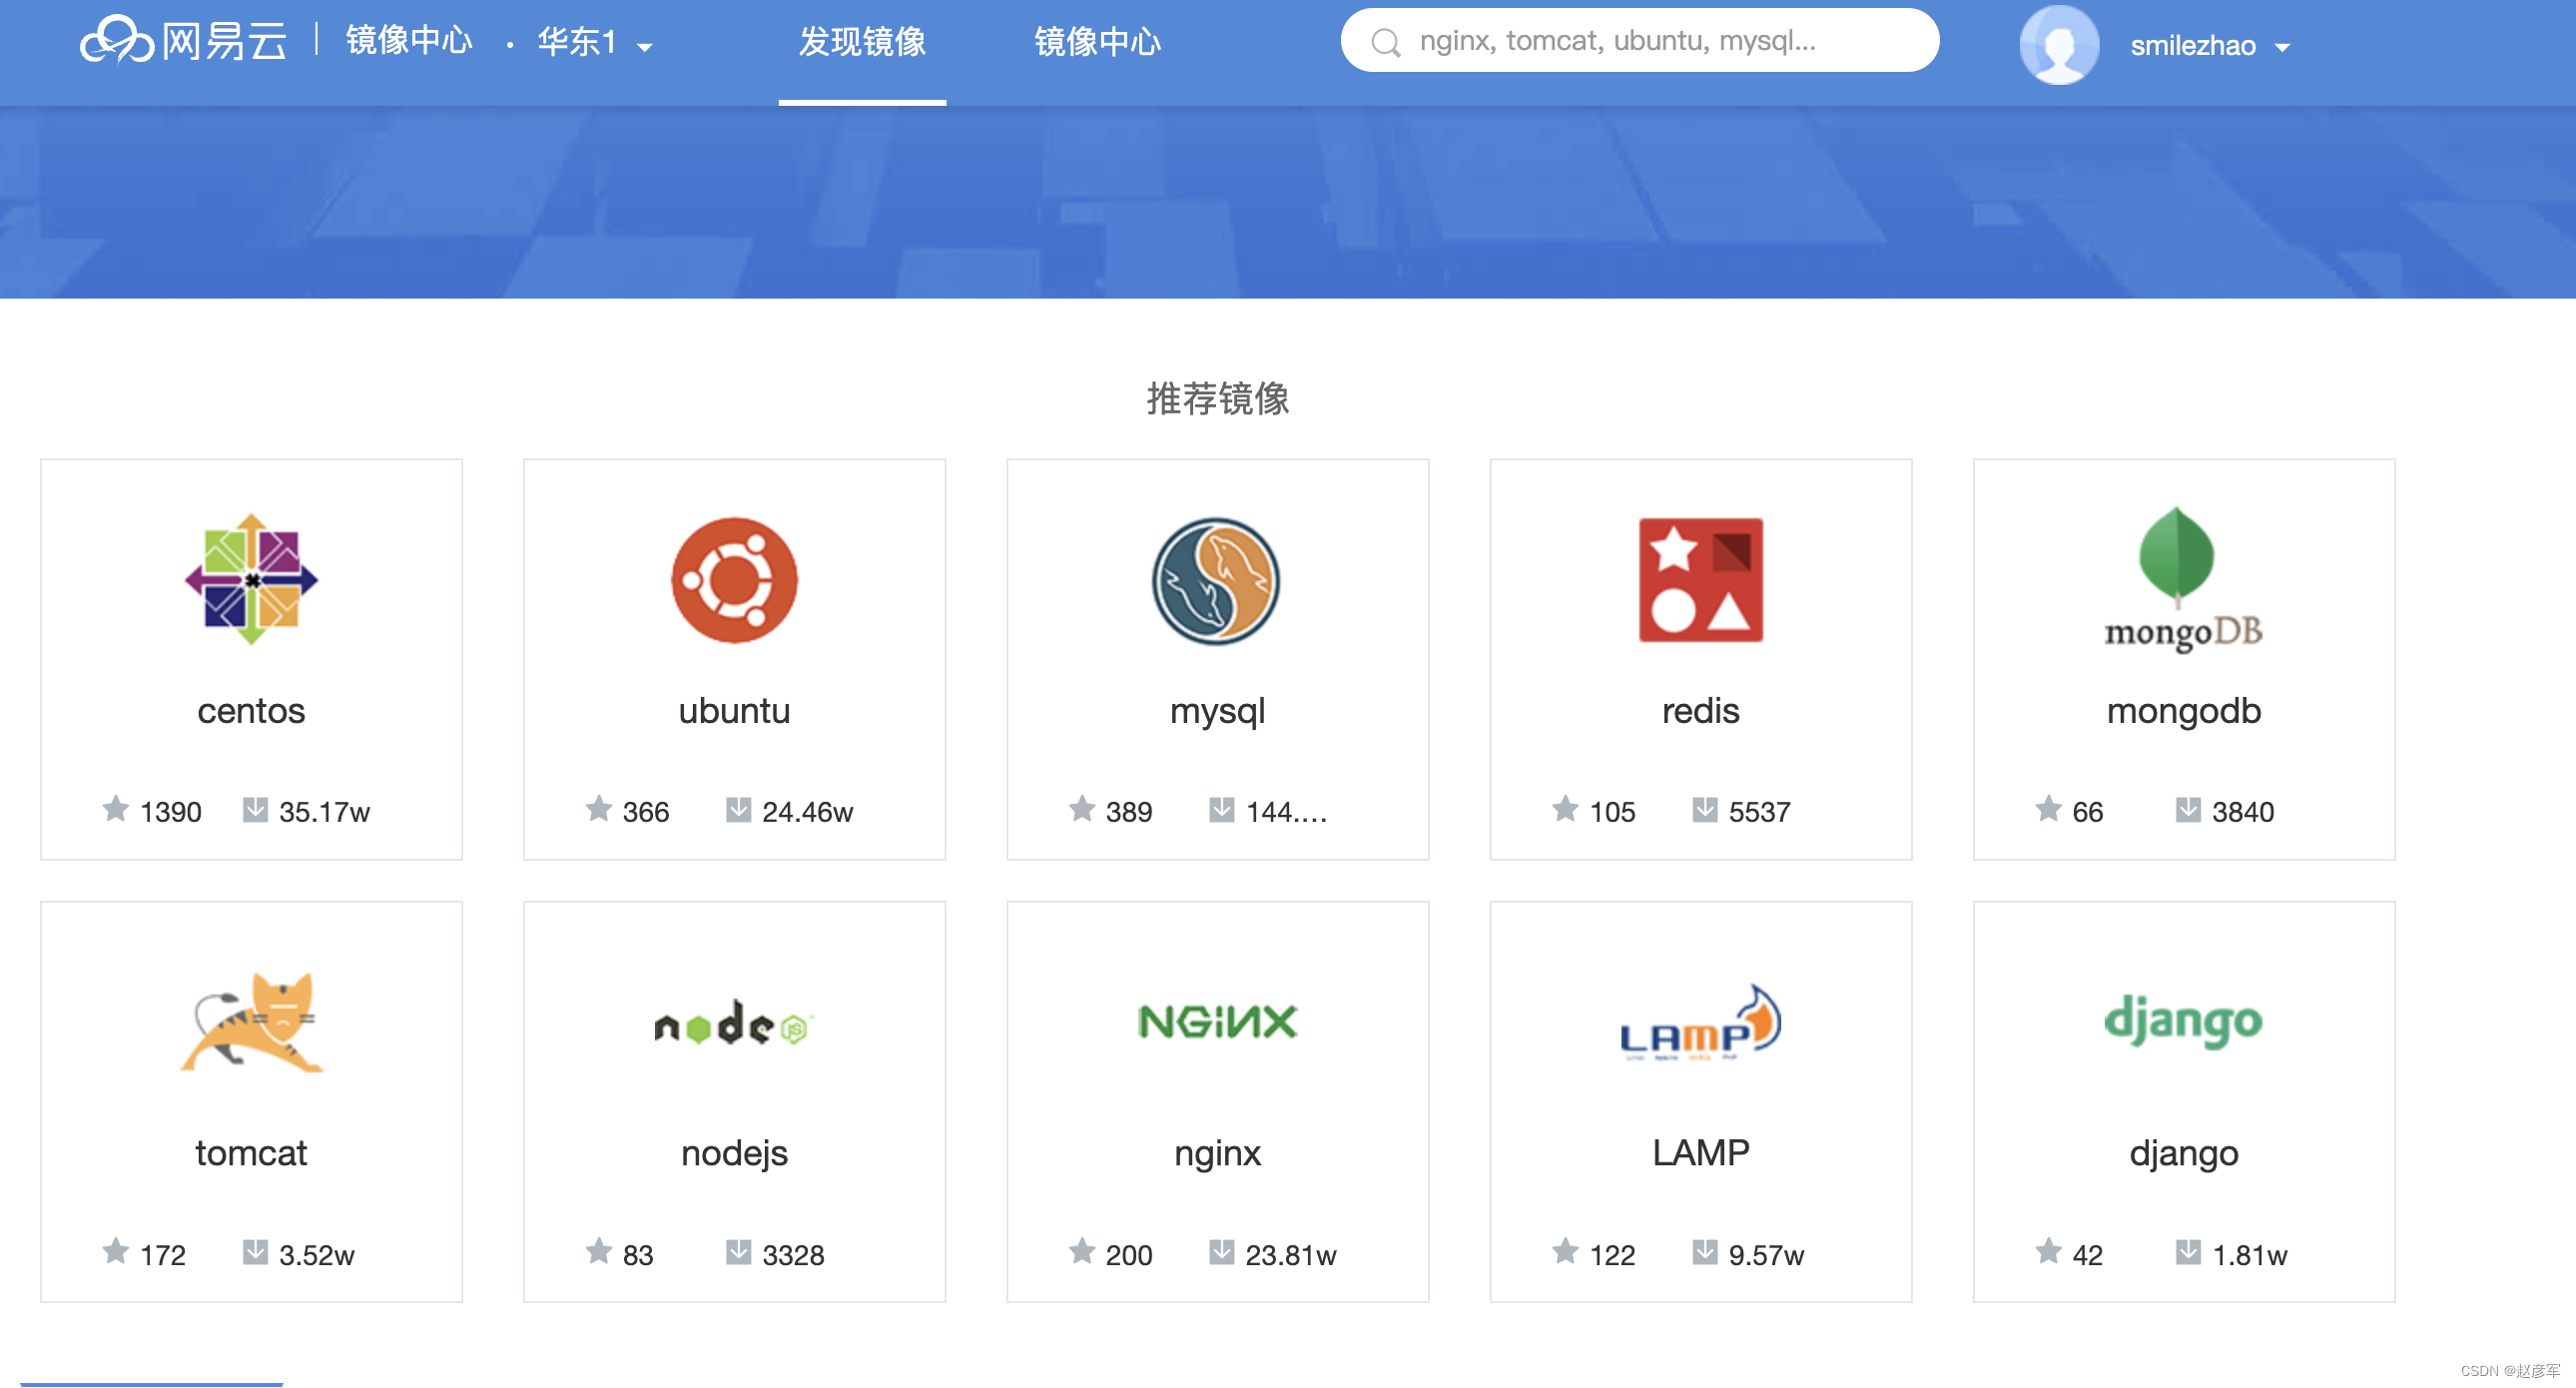The image size is (2576, 1388).
Task: Open the tomcat image name link
Action: (x=251, y=1154)
